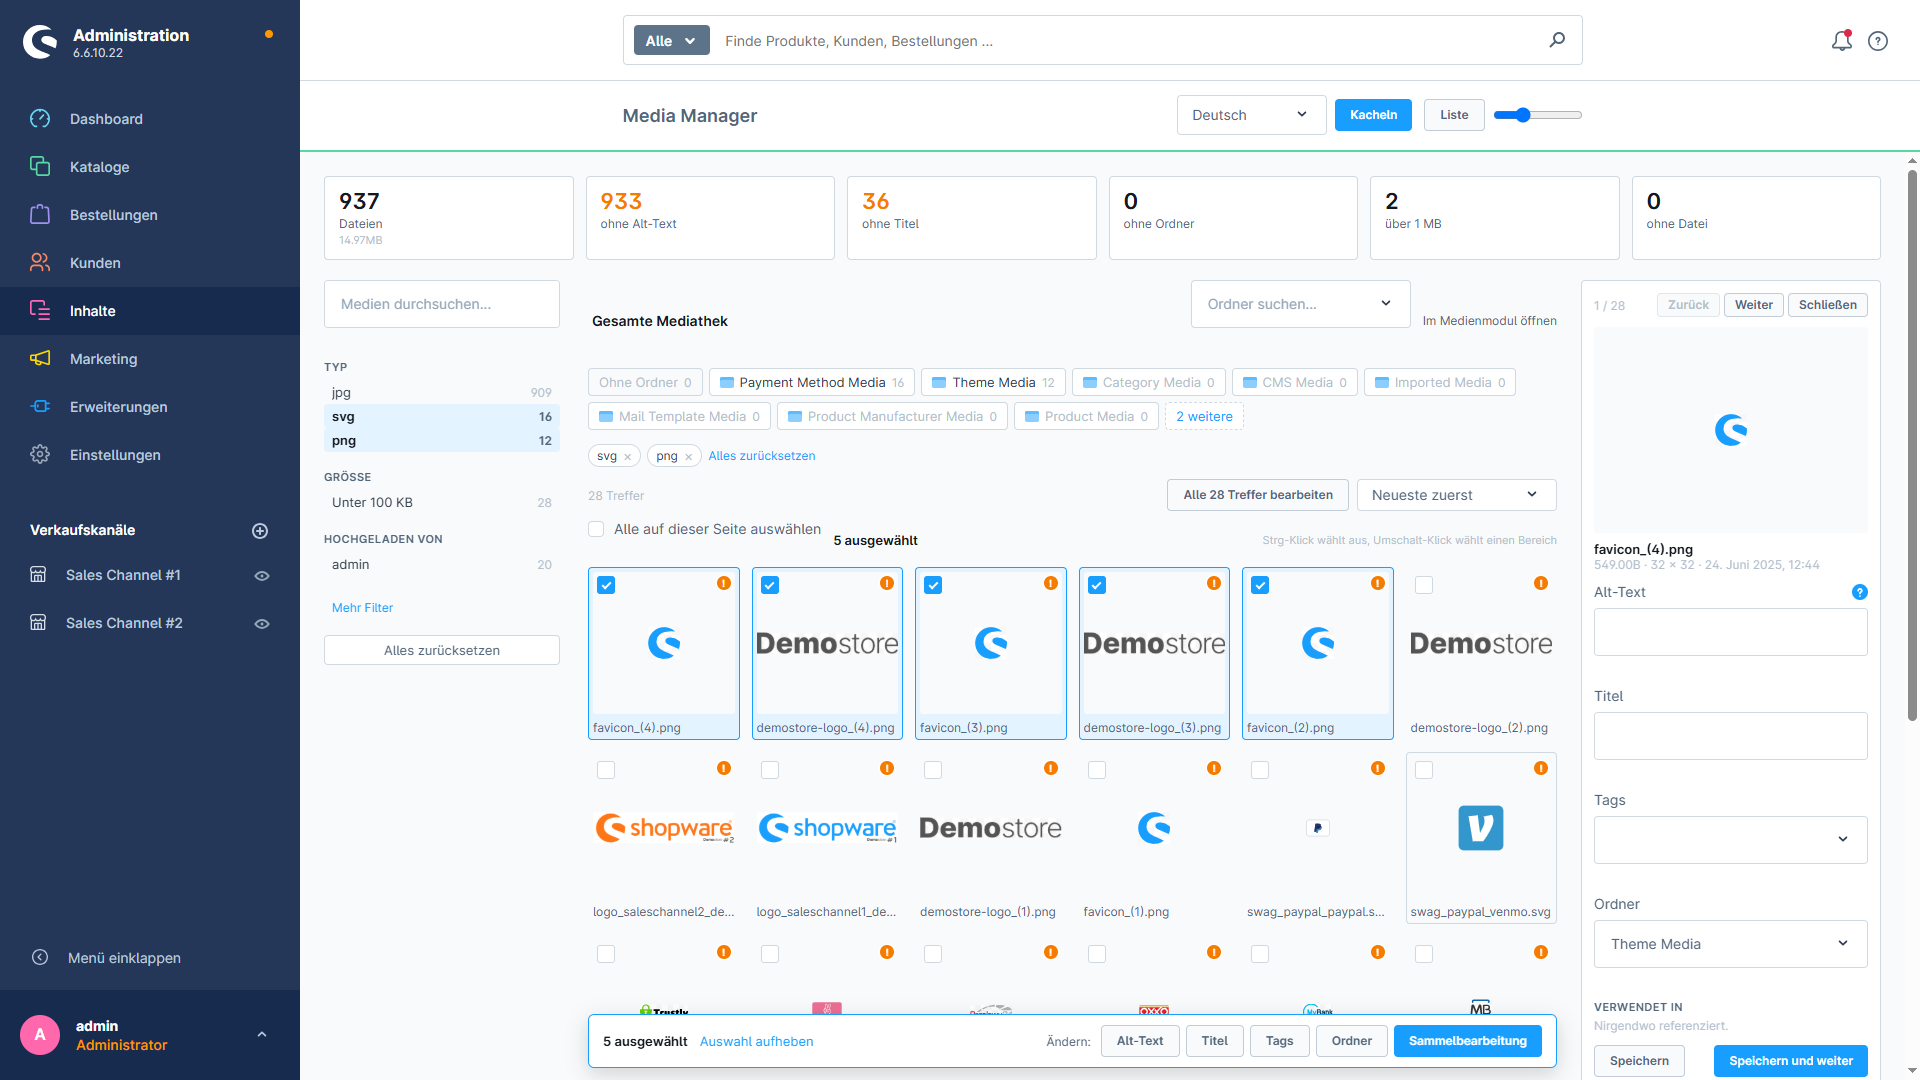Open notifications bell icon

(x=1841, y=41)
